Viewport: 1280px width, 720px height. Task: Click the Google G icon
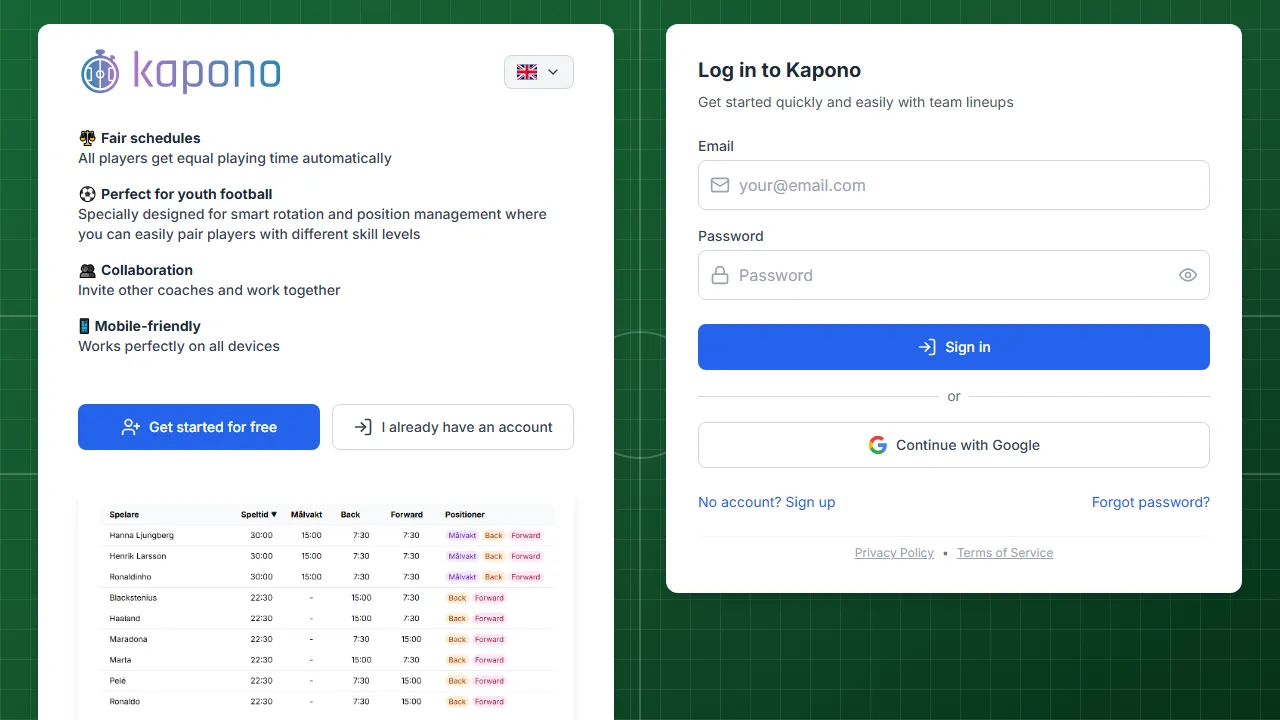click(x=877, y=445)
